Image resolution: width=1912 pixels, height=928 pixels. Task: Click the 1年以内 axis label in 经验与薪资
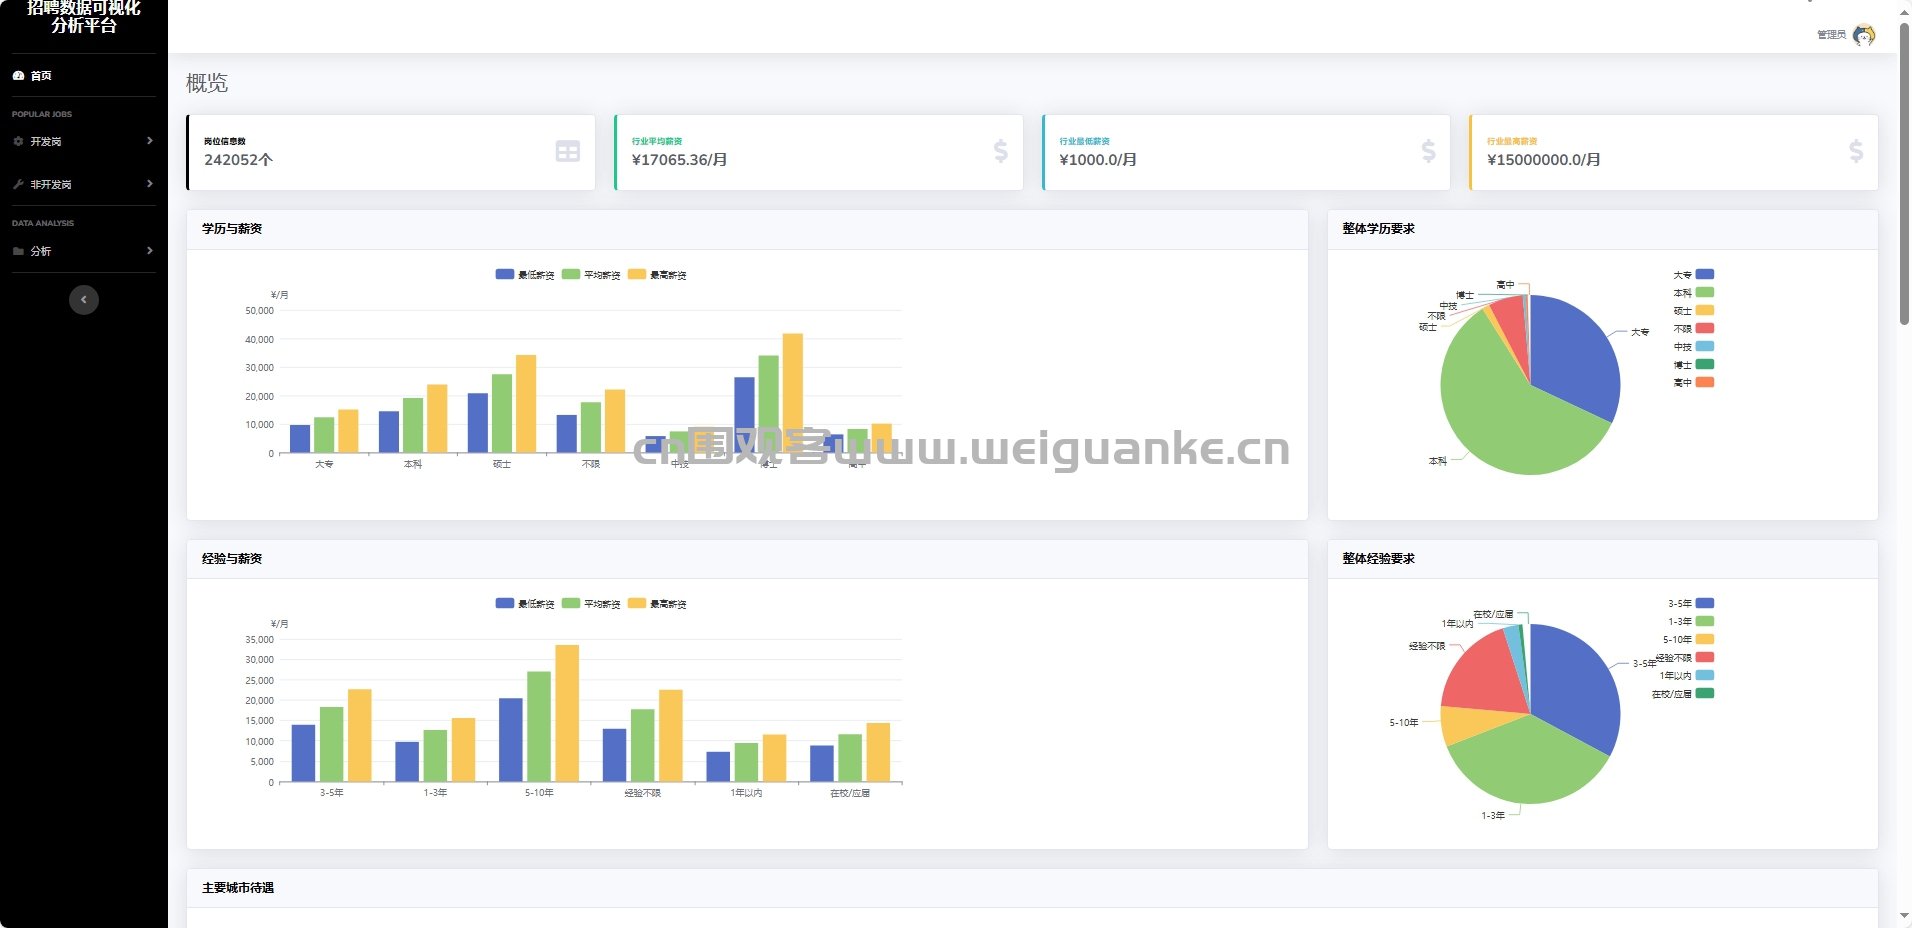pos(746,793)
